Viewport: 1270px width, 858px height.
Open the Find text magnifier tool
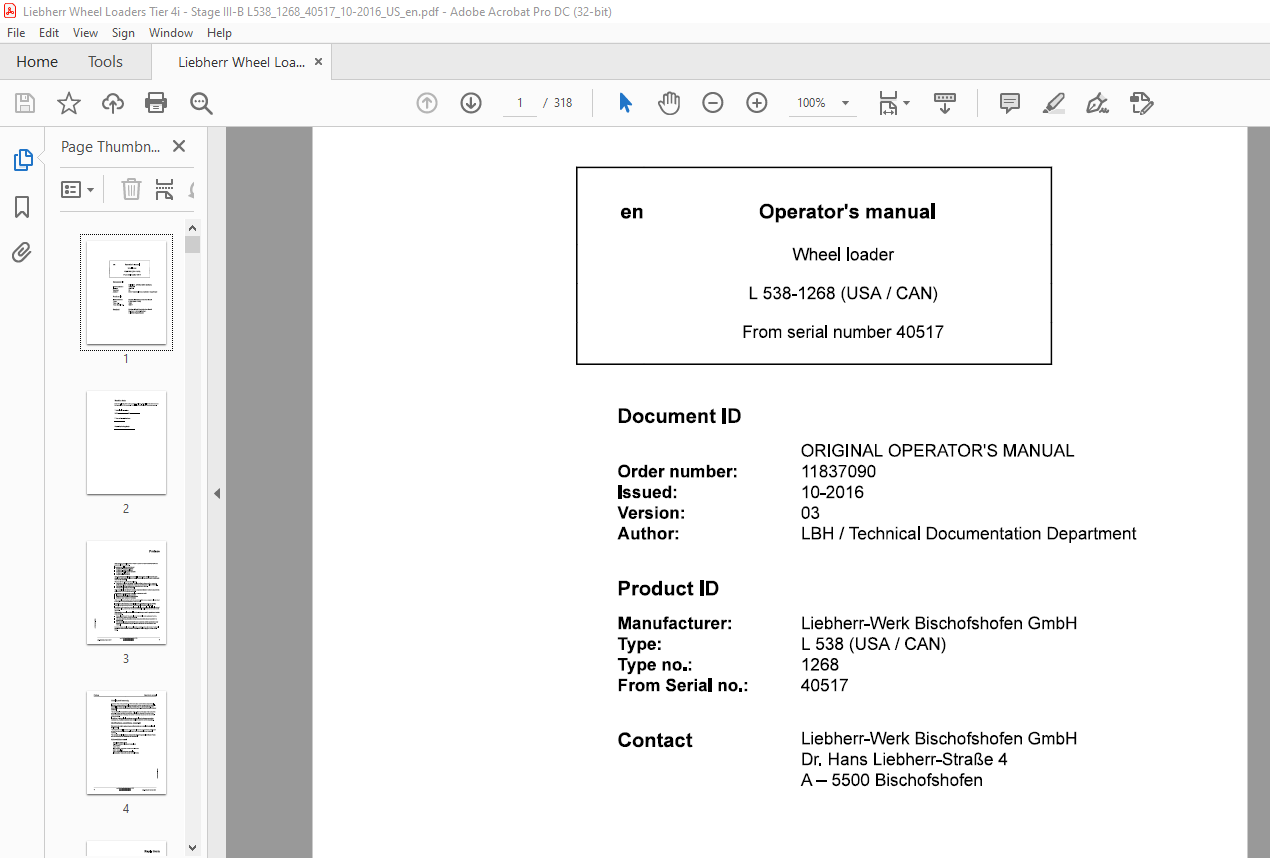coord(202,103)
